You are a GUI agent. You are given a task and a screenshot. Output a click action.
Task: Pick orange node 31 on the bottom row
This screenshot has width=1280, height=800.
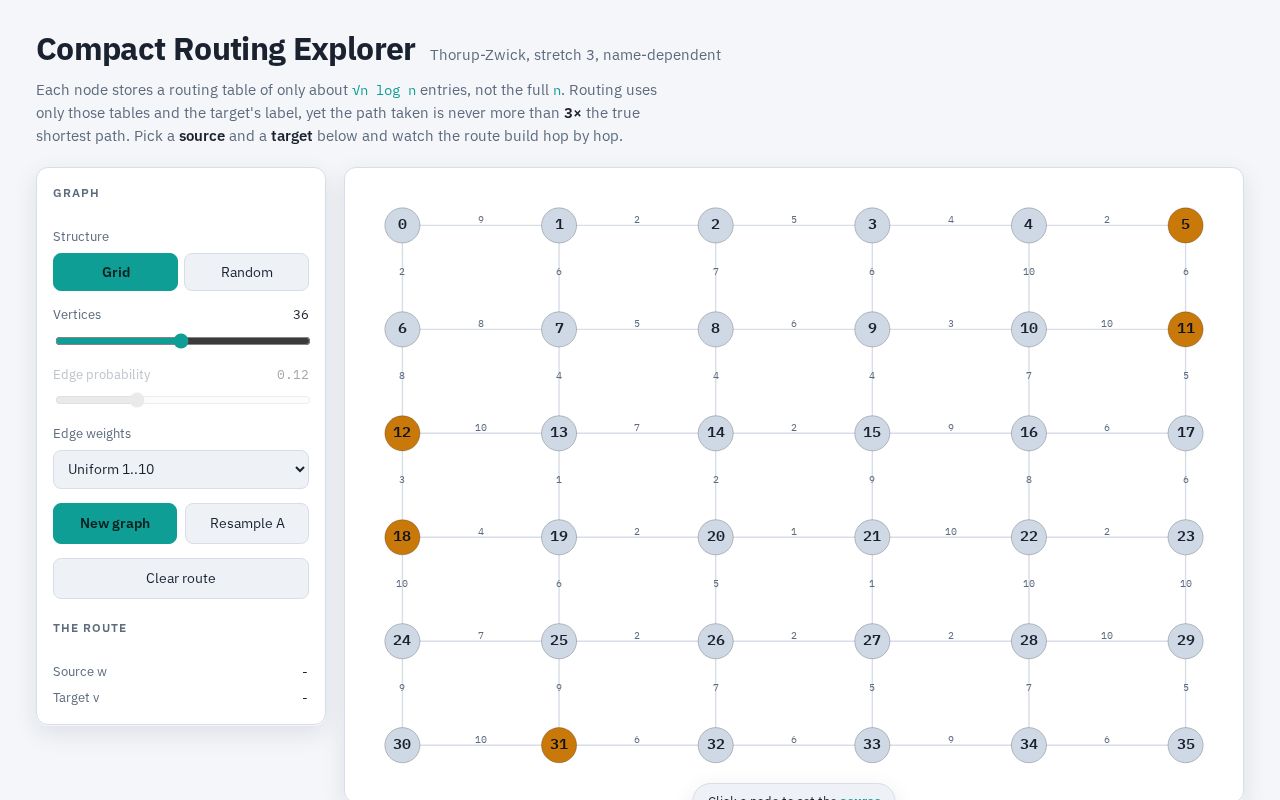tap(559, 745)
